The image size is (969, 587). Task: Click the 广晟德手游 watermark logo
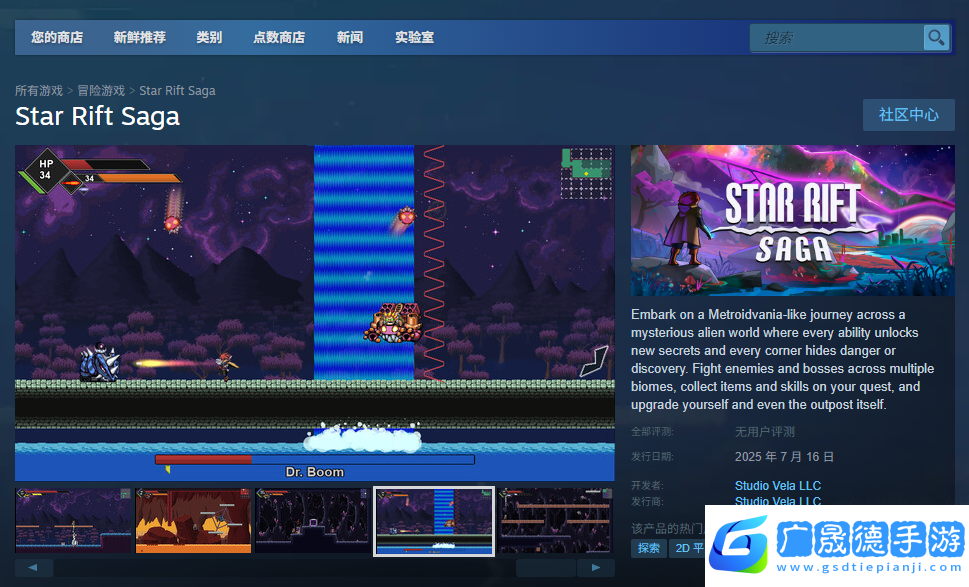pos(836,544)
